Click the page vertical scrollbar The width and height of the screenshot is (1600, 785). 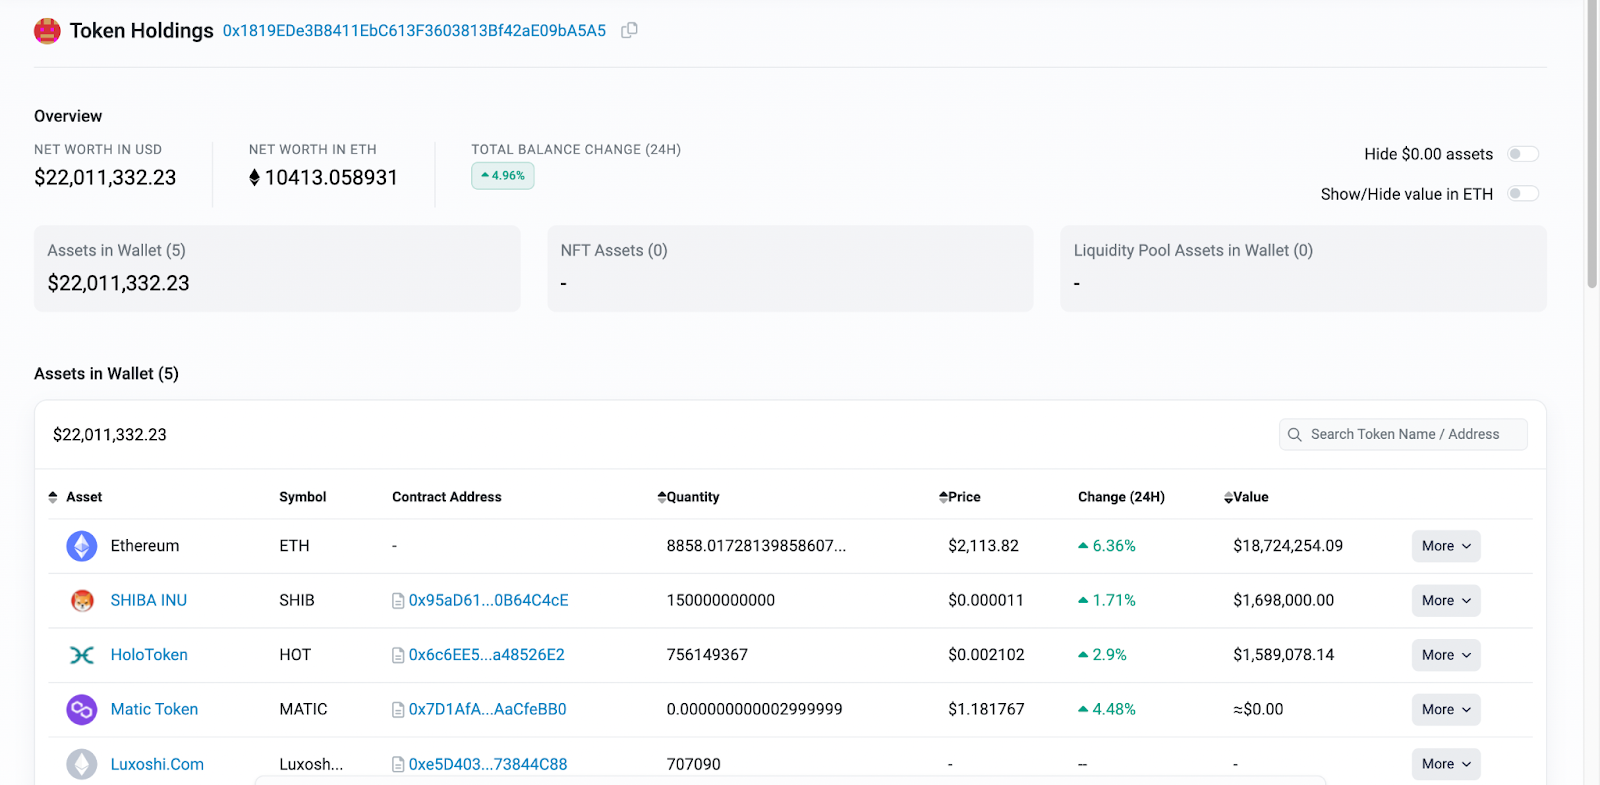(x=1591, y=150)
